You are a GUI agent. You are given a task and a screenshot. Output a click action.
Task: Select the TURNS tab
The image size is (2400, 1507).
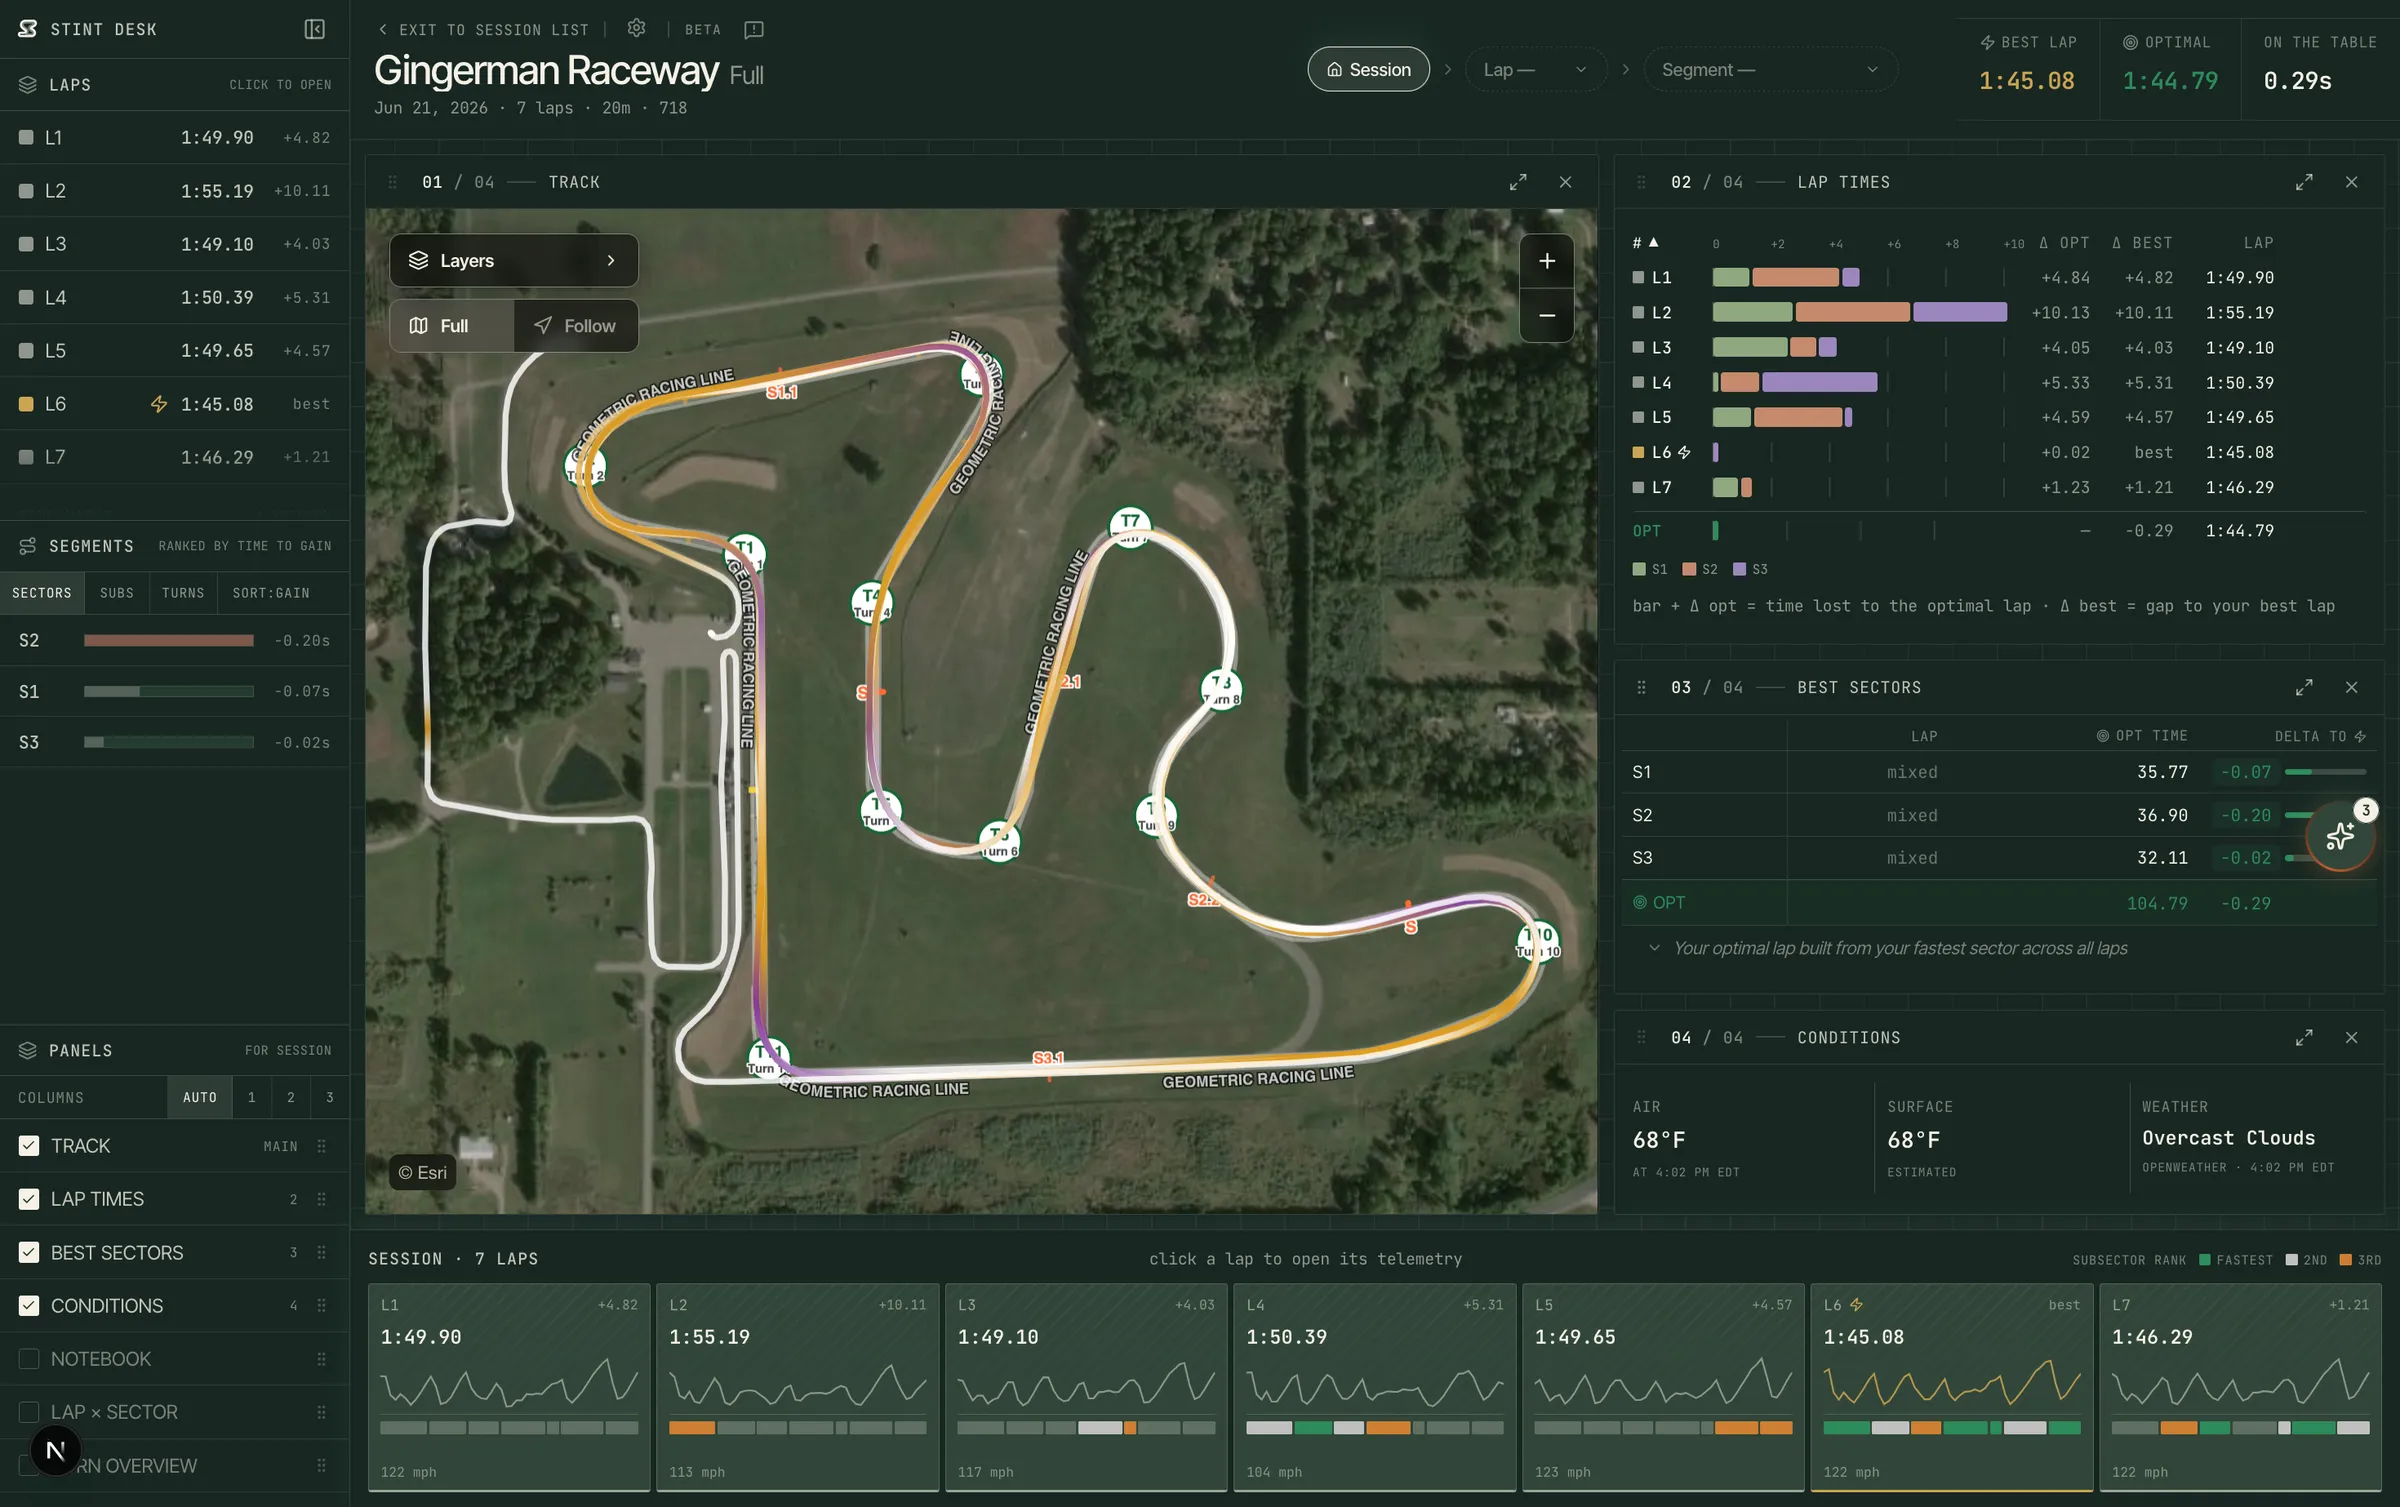[183, 593]
